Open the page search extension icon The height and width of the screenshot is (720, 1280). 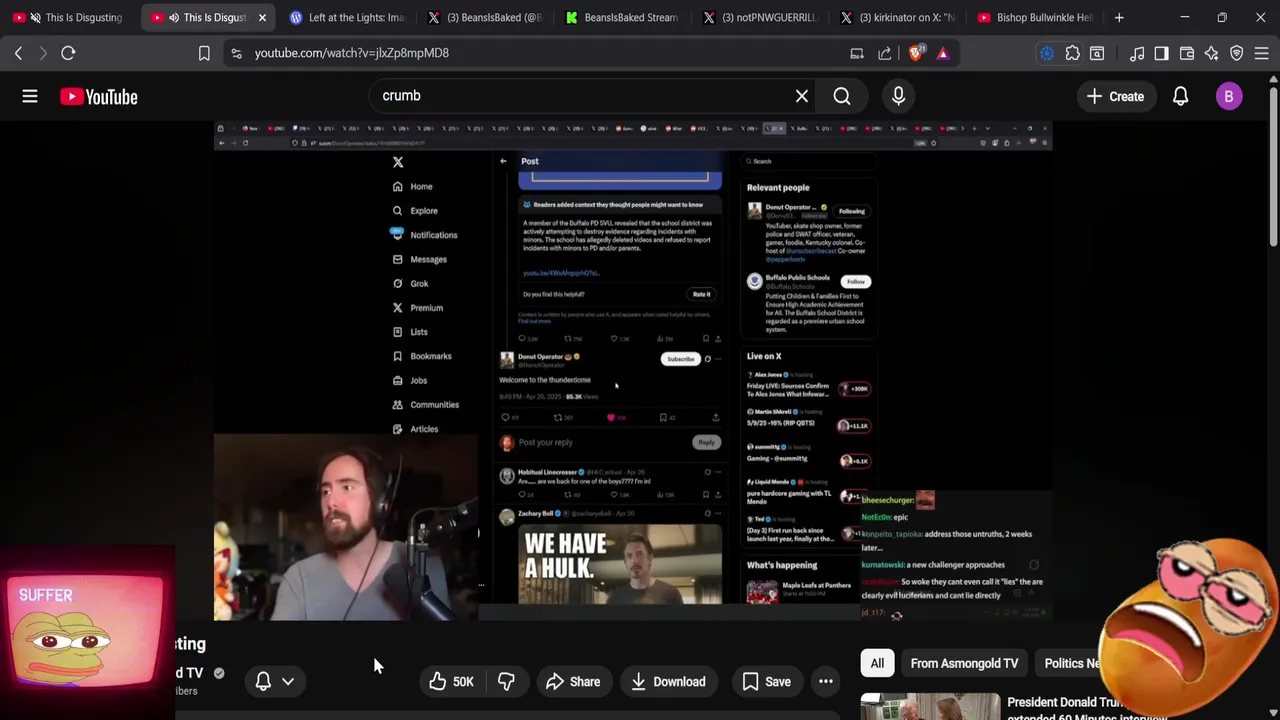1097,53
